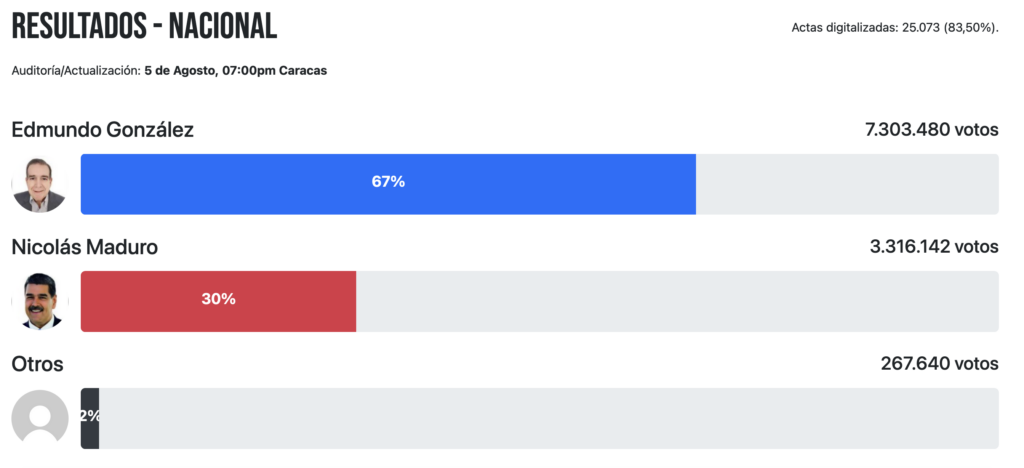Click the 3.316.142 votos count
Viewport: 1024px width, 468px height.
click(933, 247)
